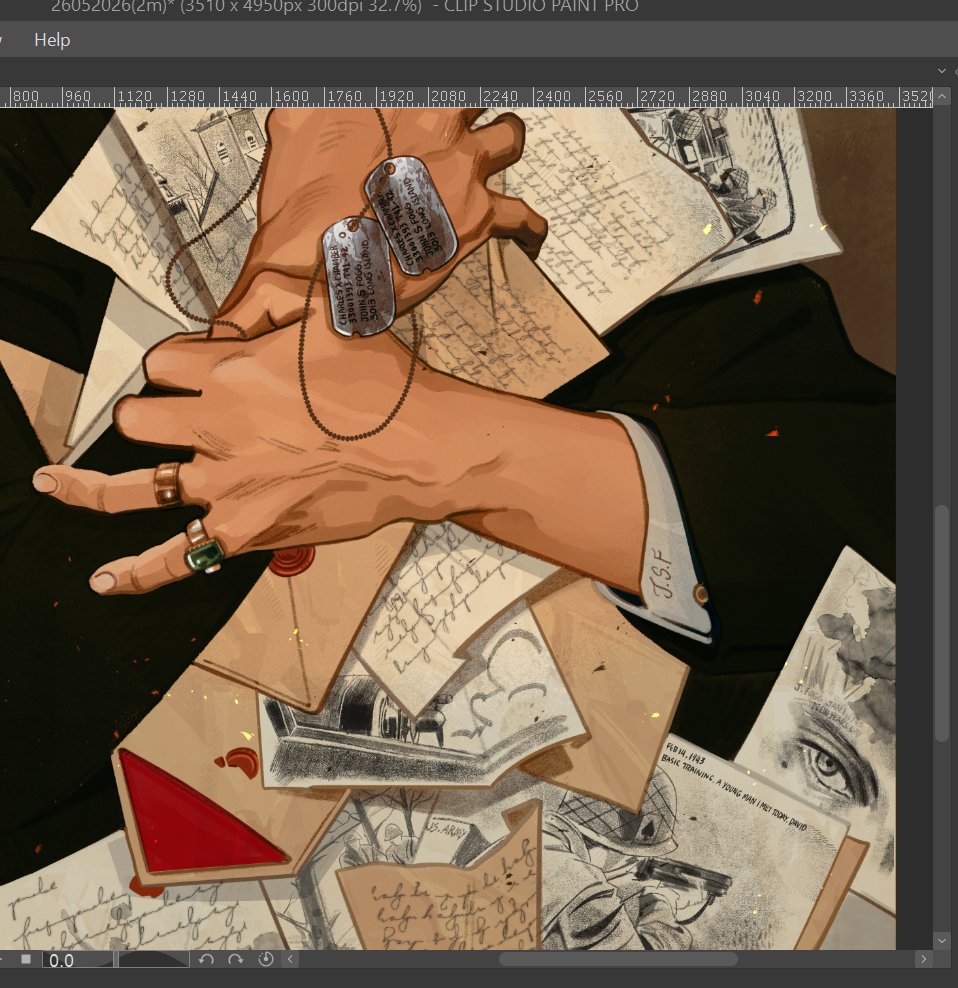Click the horizontal scrollbar thumb
The width and height of the screenshot is (958, 988).
(618, 959)
